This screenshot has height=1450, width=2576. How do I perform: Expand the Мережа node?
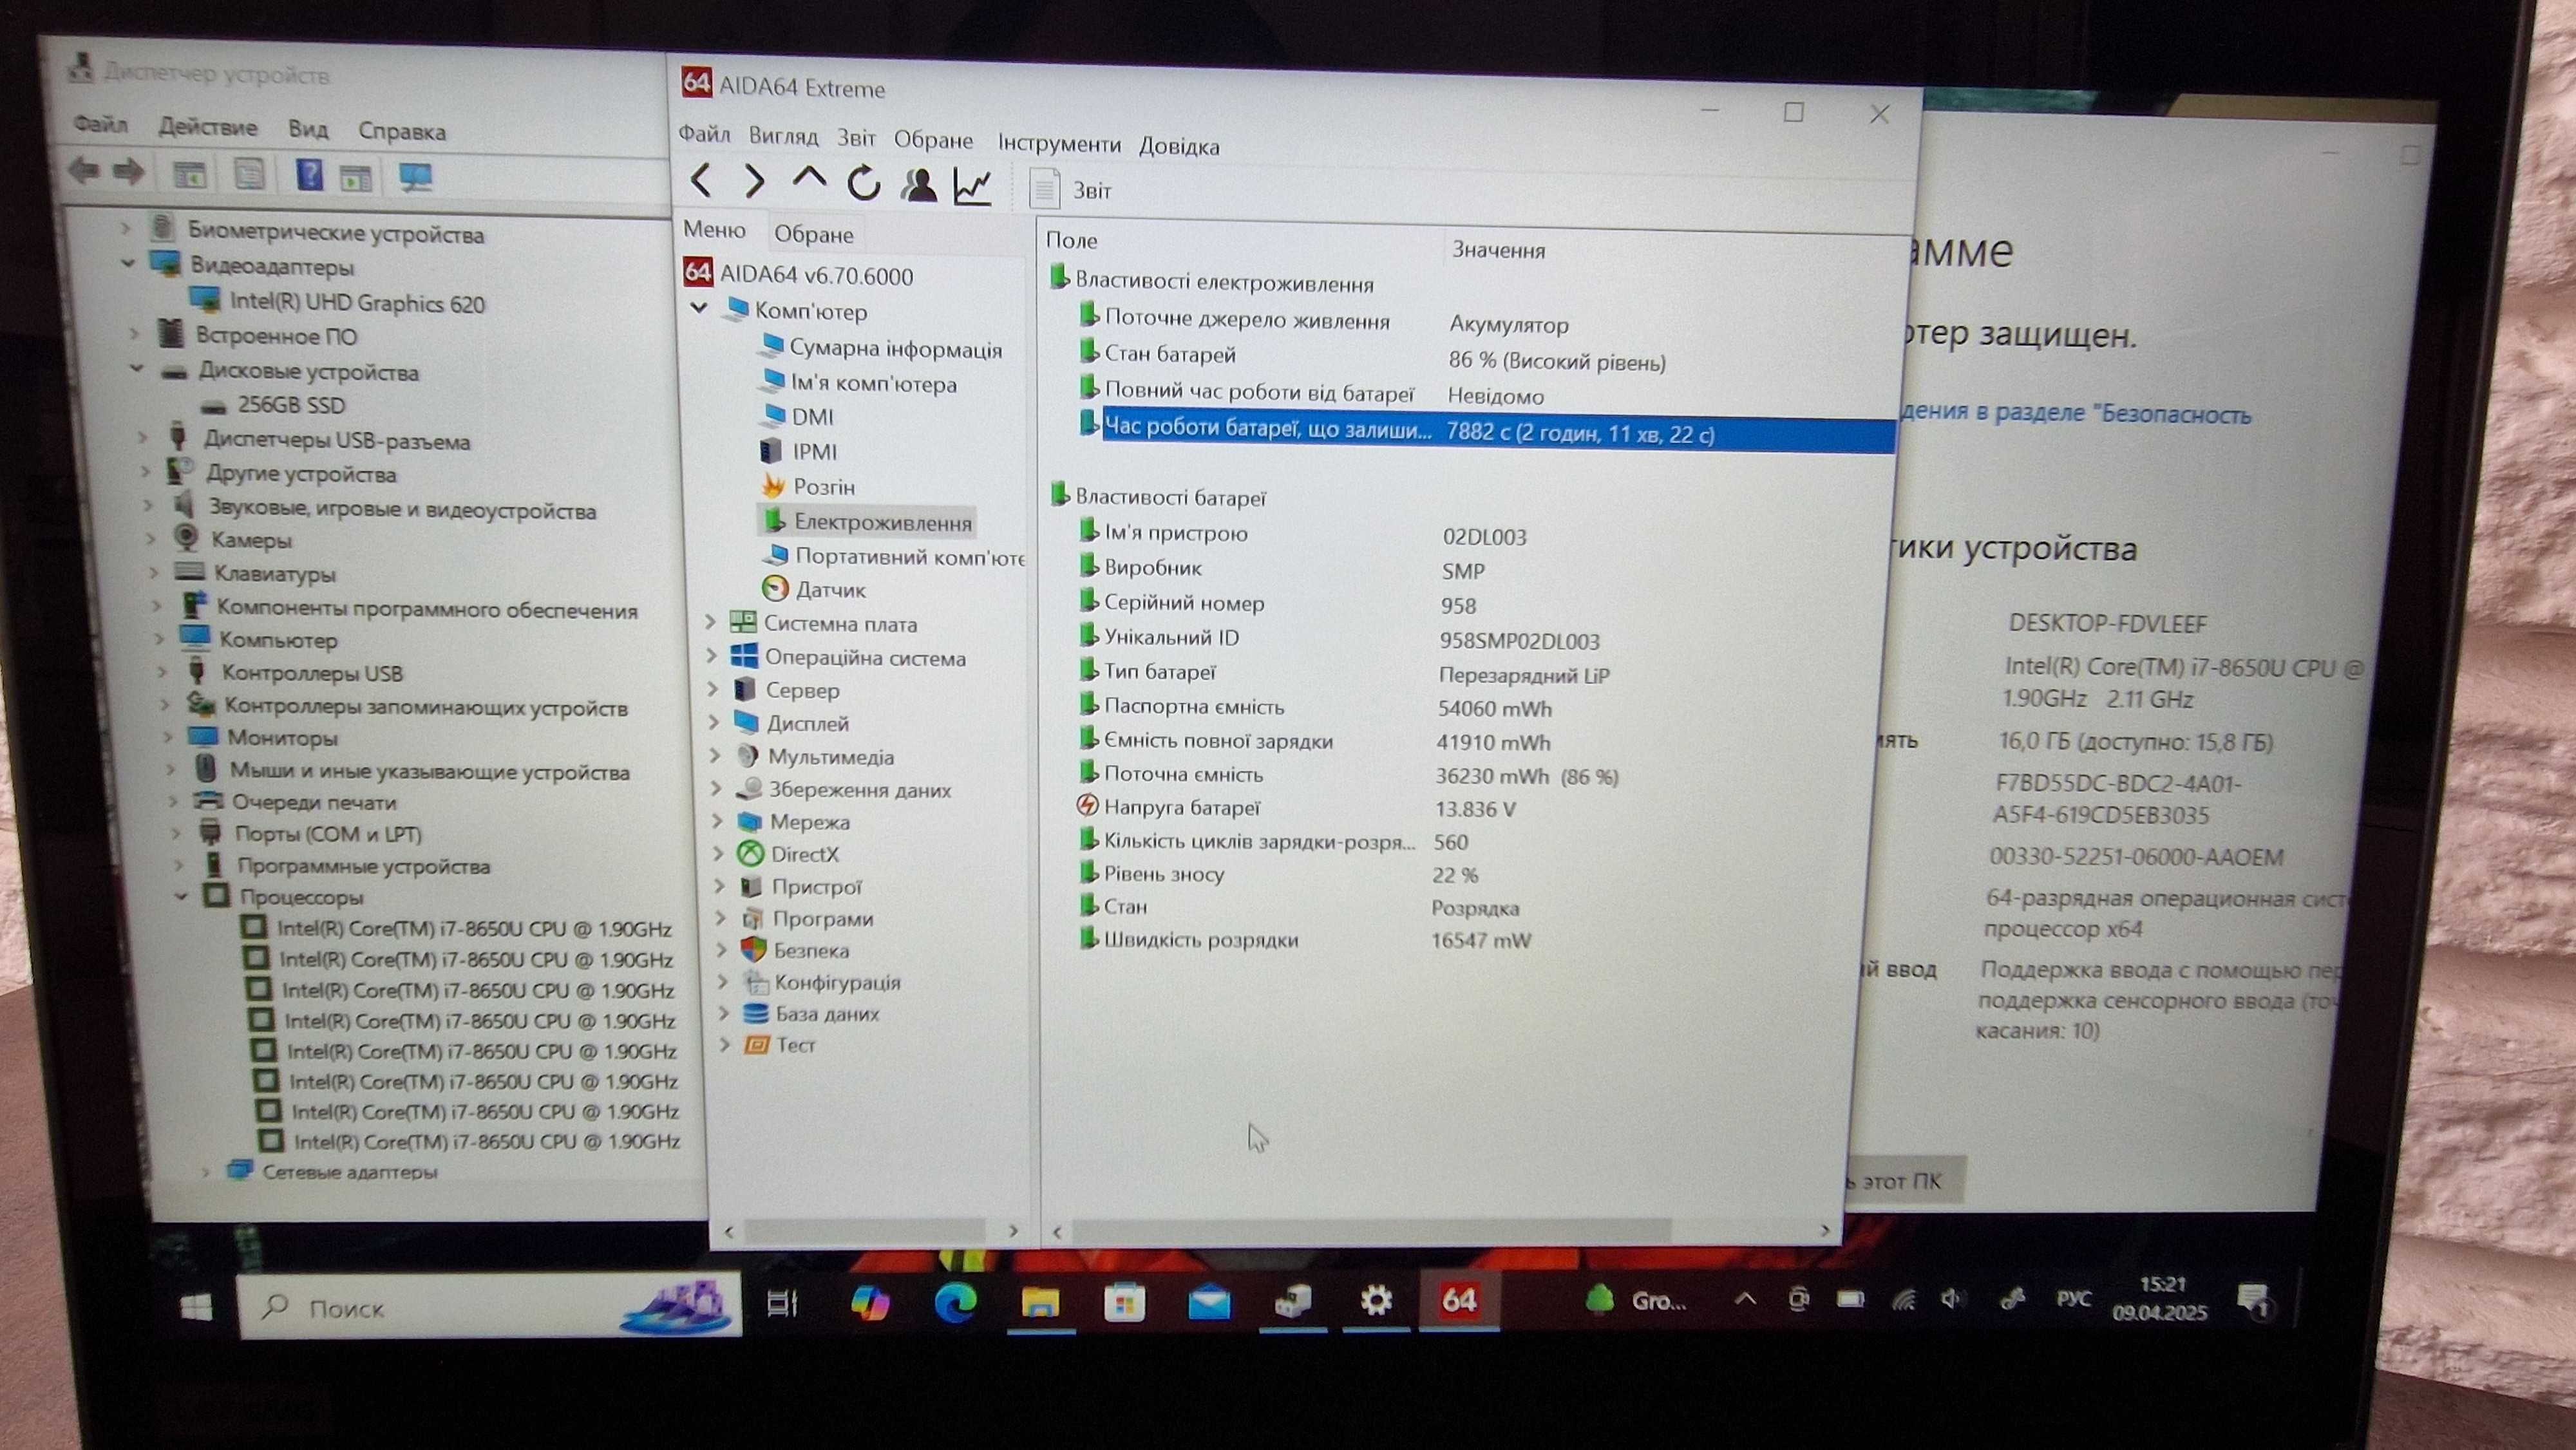point(717,821)
